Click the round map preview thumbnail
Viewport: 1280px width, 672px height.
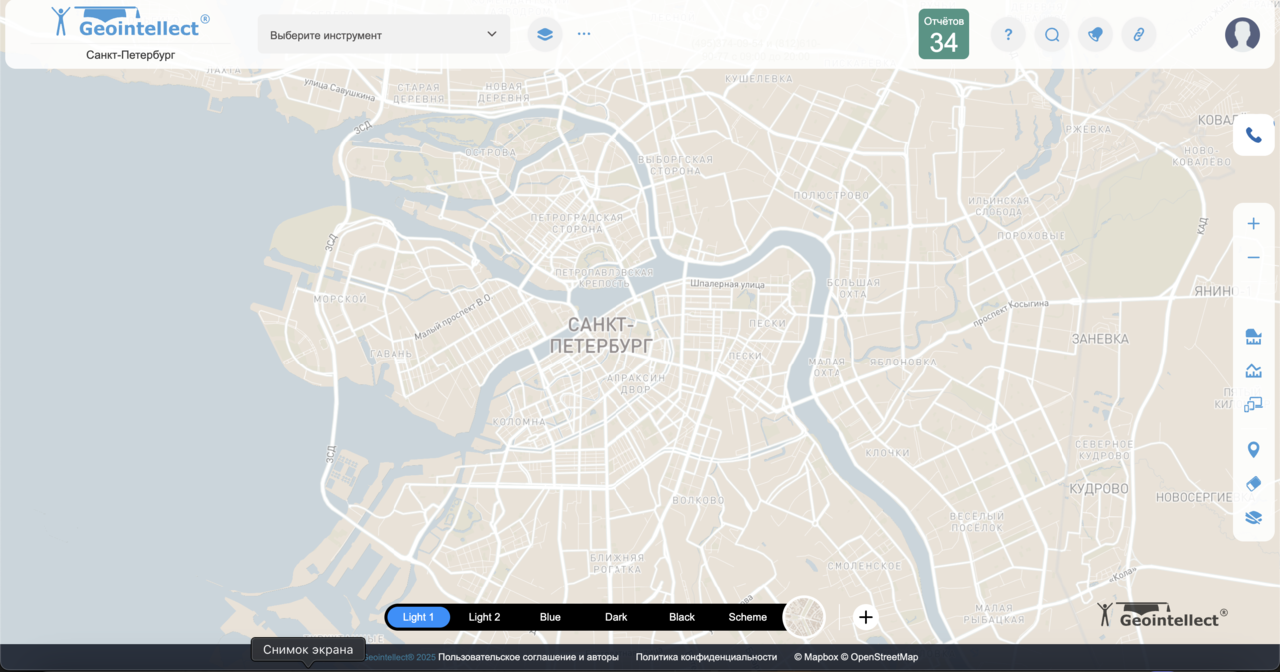(804, 617)
